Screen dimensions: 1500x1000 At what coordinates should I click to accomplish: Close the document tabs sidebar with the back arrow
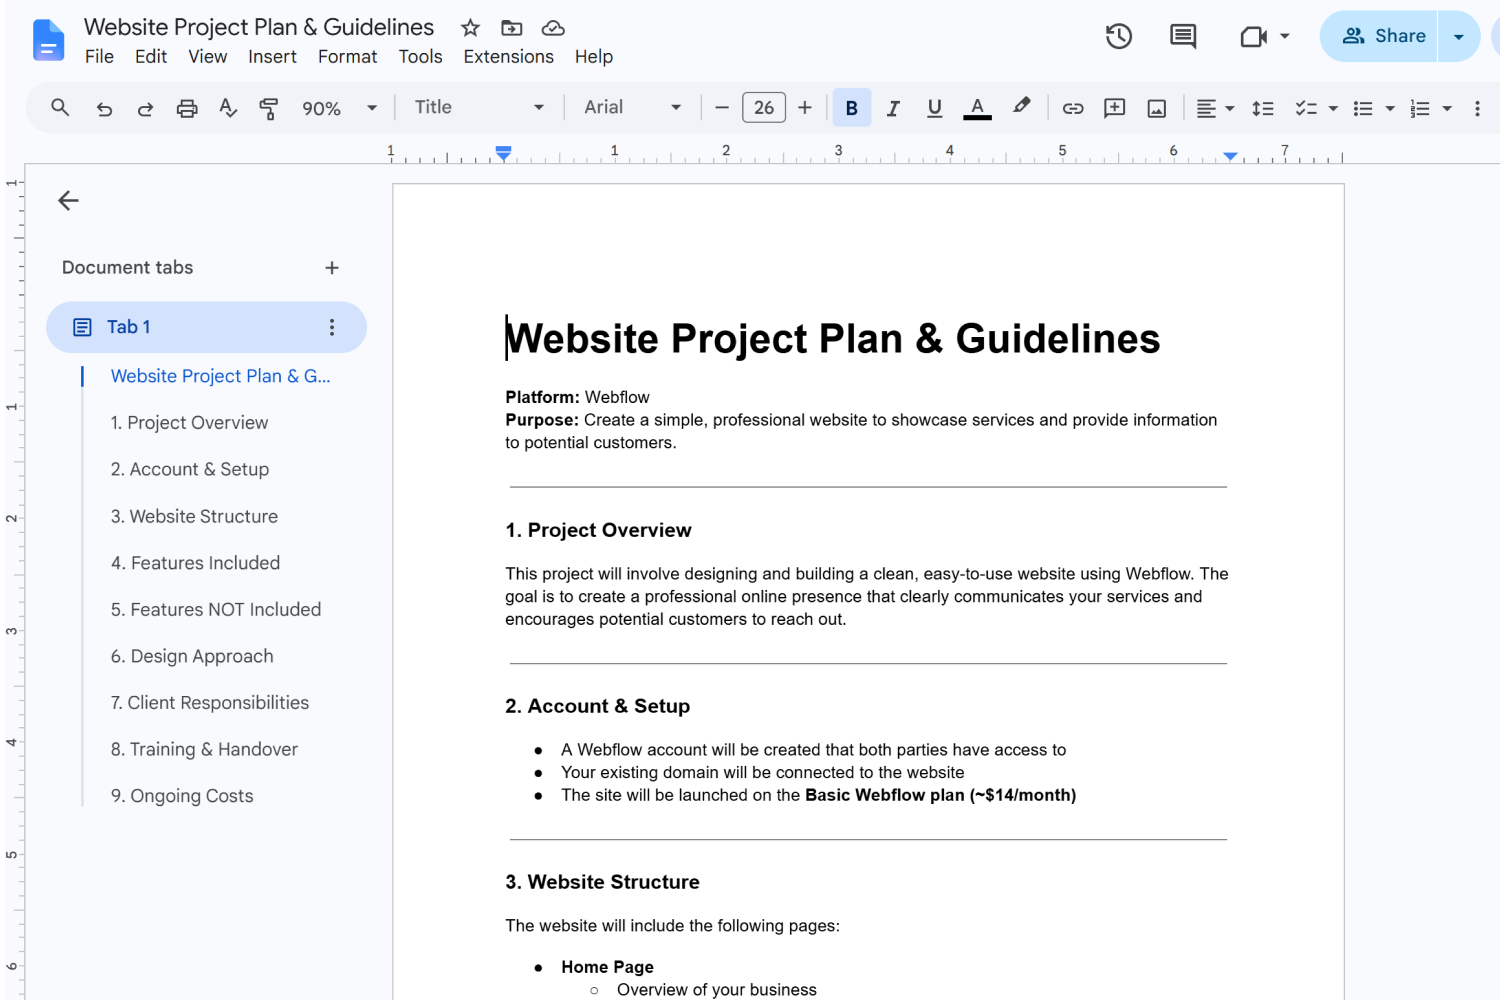pos(68,200)
